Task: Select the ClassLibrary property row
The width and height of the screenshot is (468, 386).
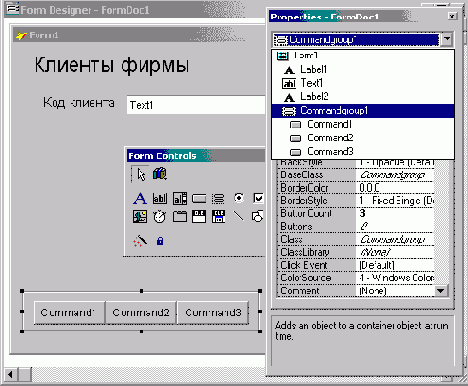Action: [x=356, y=252]
